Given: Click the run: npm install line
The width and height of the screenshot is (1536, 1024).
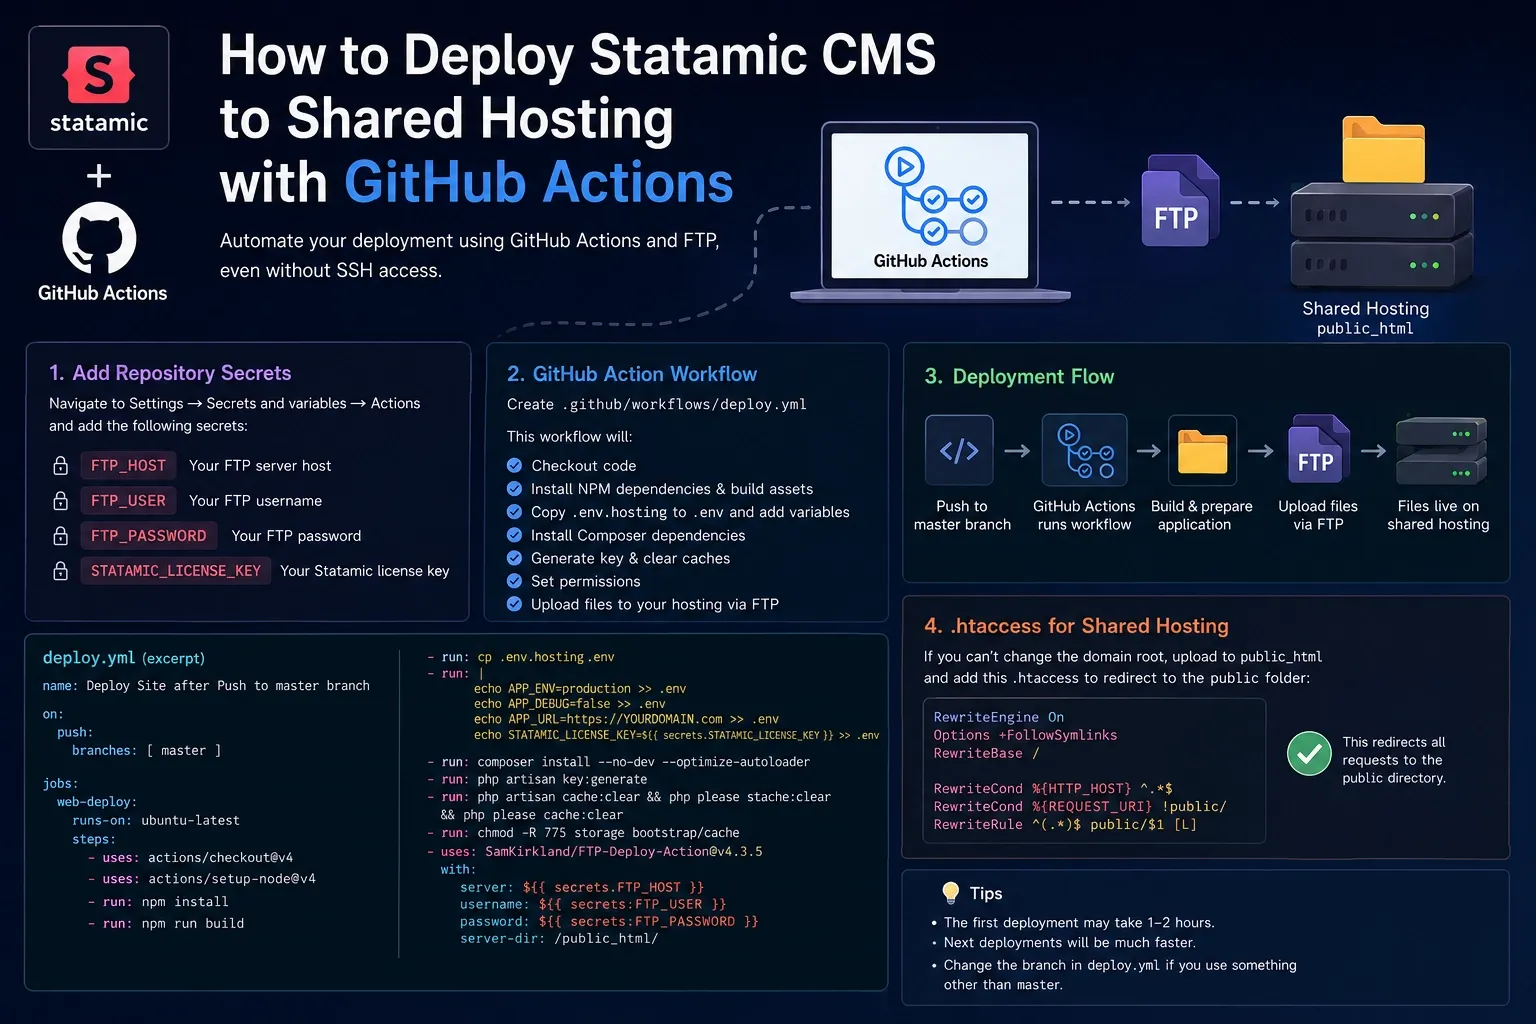Looking at the screenshot, I should (x=158, y=902).
